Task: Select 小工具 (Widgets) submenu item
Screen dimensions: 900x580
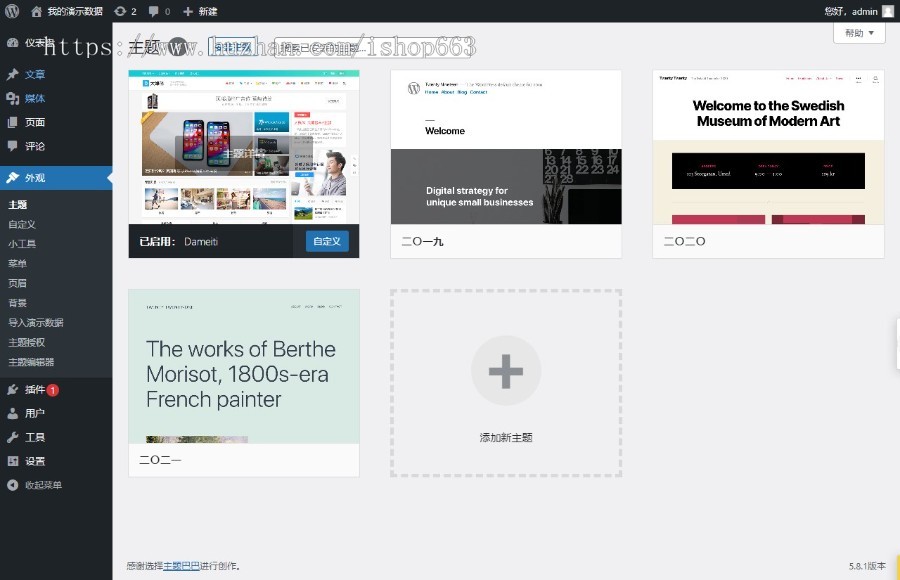Action: tap(22, 244)
